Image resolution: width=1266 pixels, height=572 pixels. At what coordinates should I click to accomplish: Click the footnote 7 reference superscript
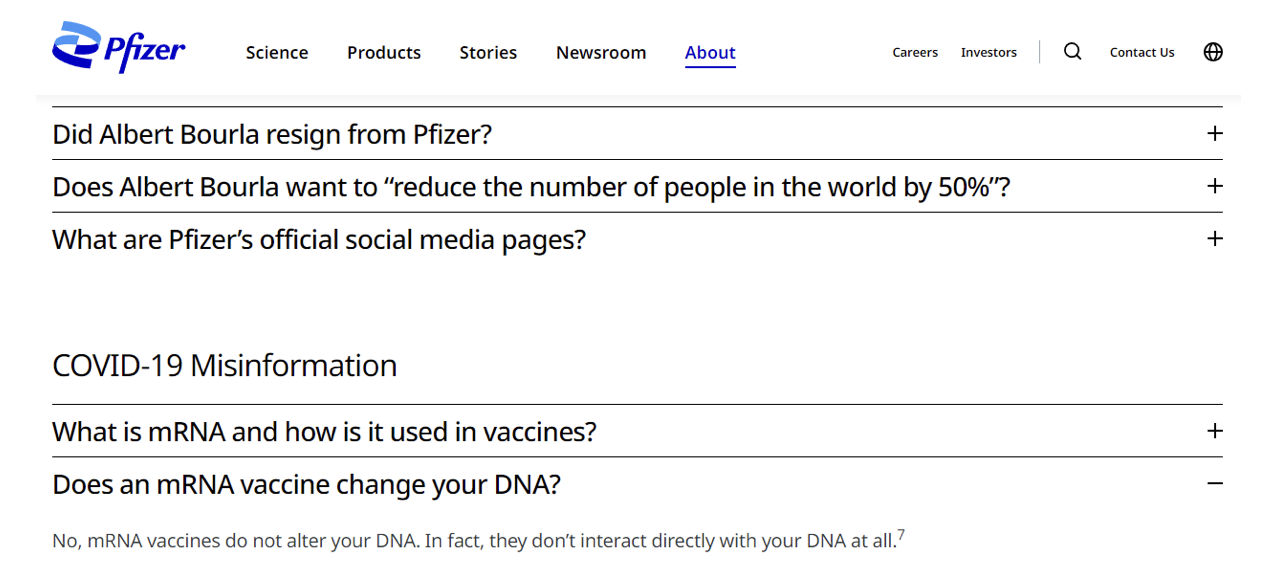pyautogui.click(x=901, y=535)
